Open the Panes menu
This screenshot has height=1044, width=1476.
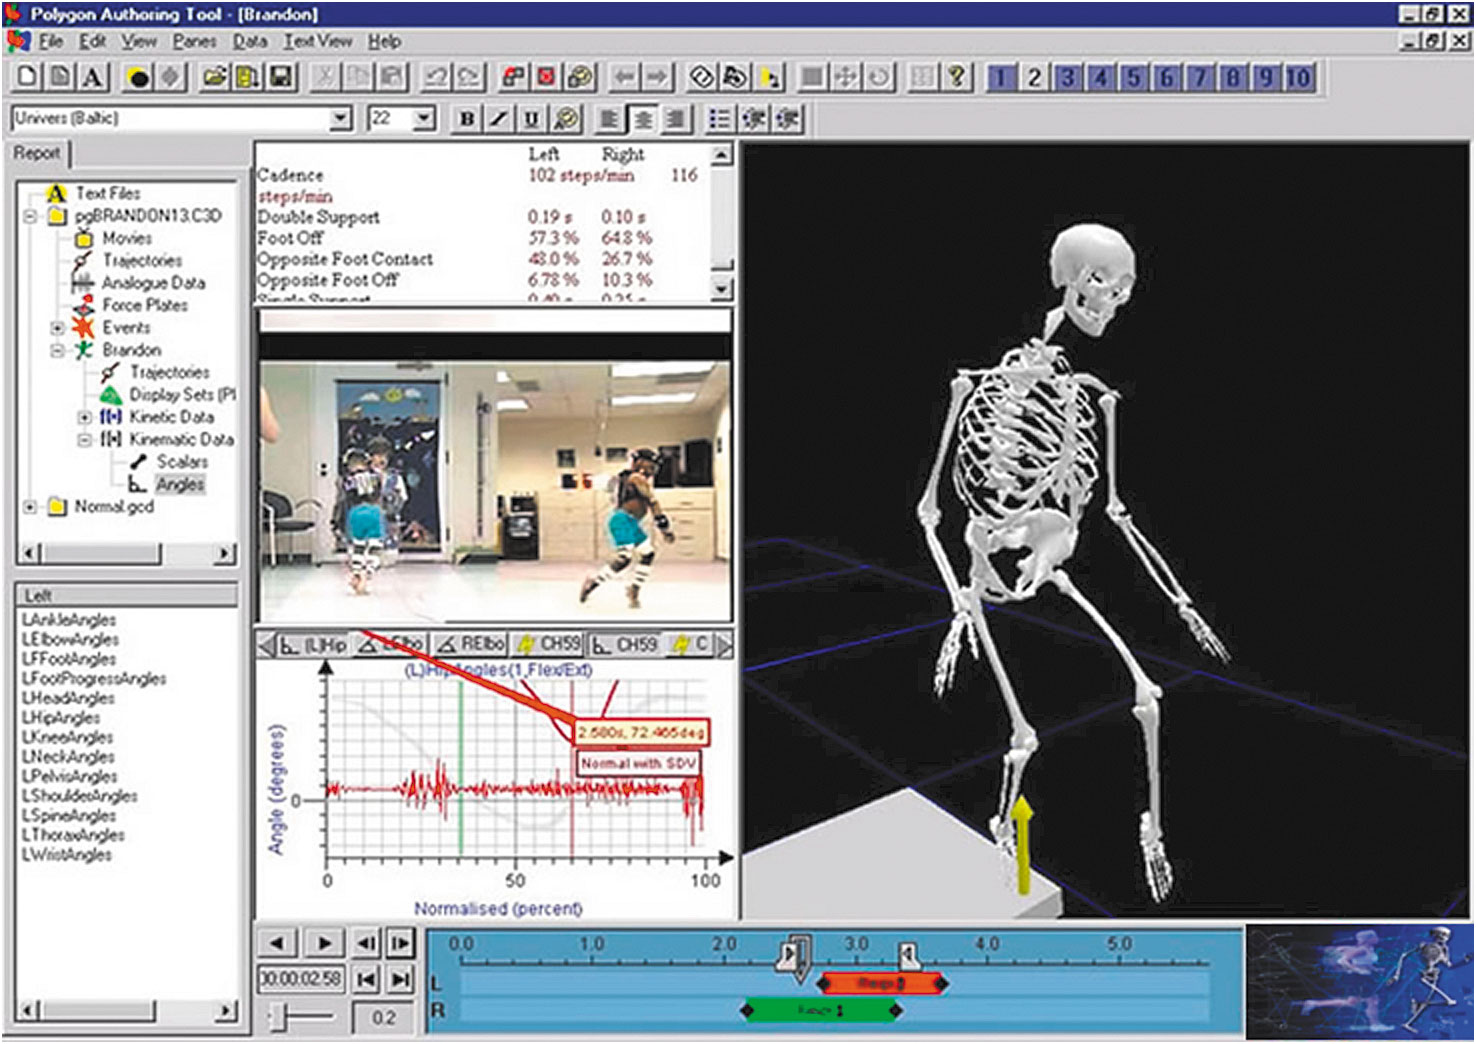click(194, 41)
